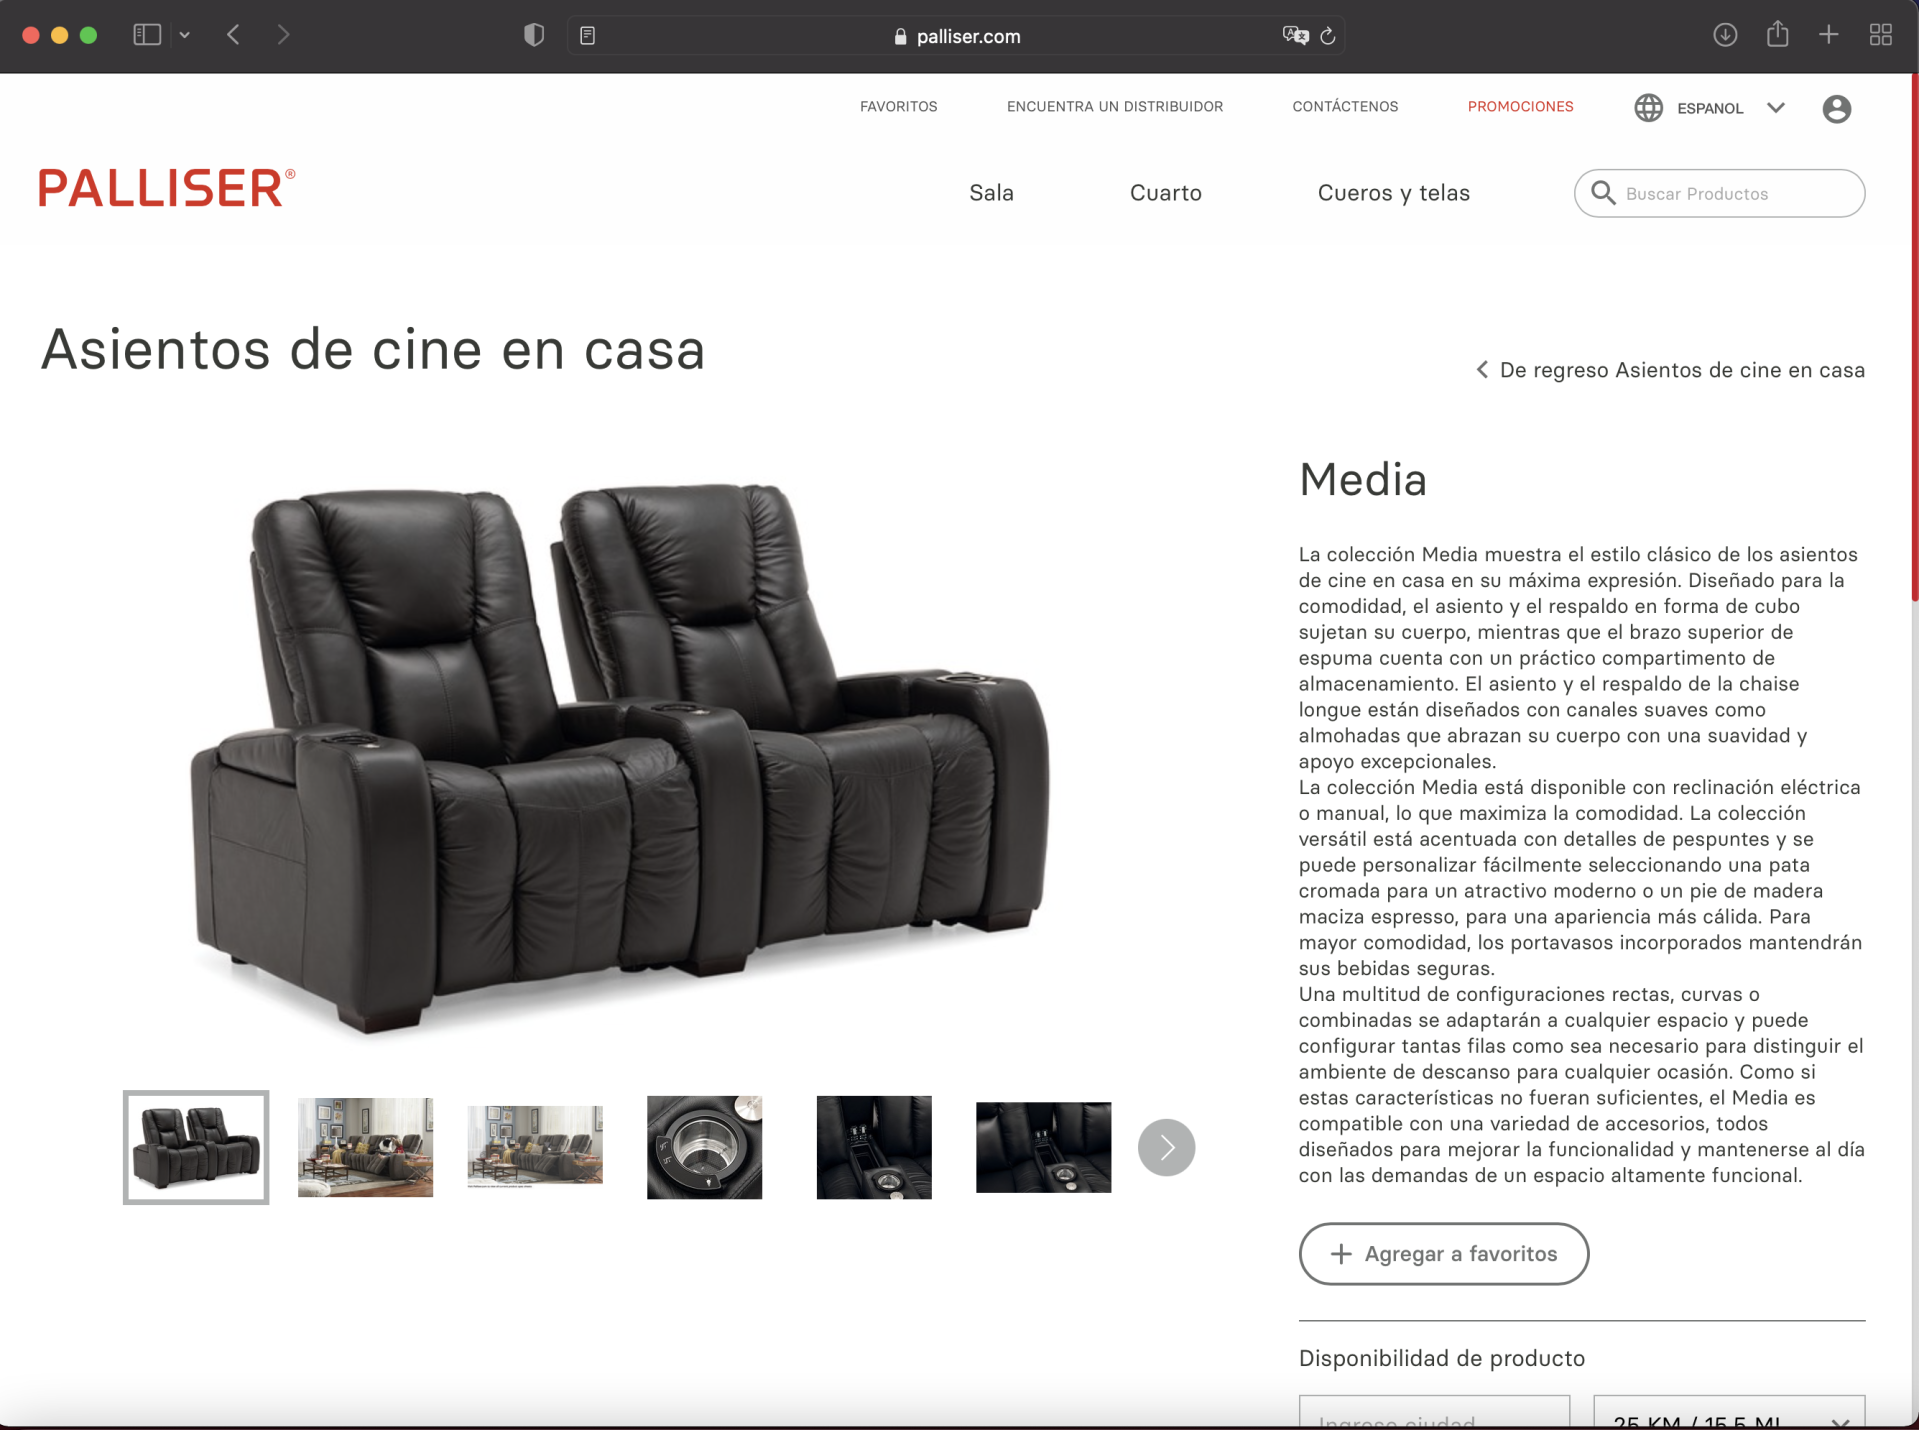The image size is (1920, 1430).
Task: Open the Safari downloads icon
Action: coord(1725,35)
